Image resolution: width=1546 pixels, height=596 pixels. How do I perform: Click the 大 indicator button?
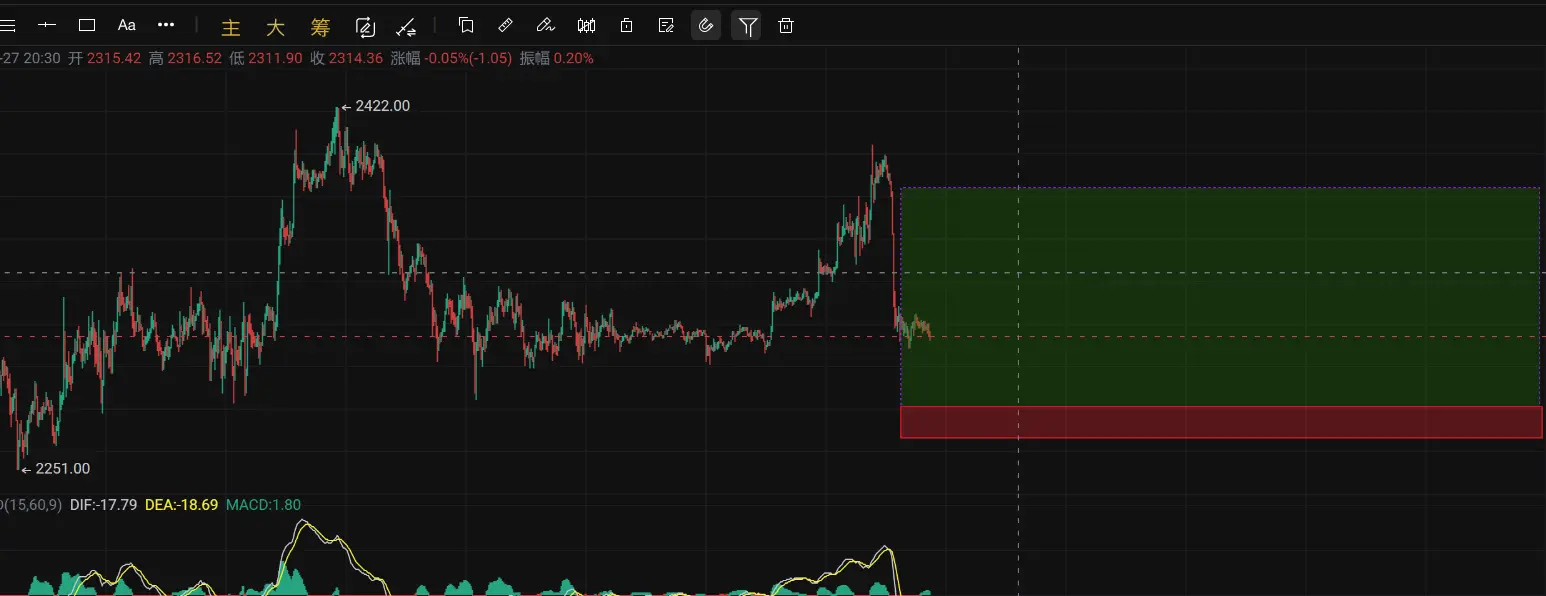(275, 27)
